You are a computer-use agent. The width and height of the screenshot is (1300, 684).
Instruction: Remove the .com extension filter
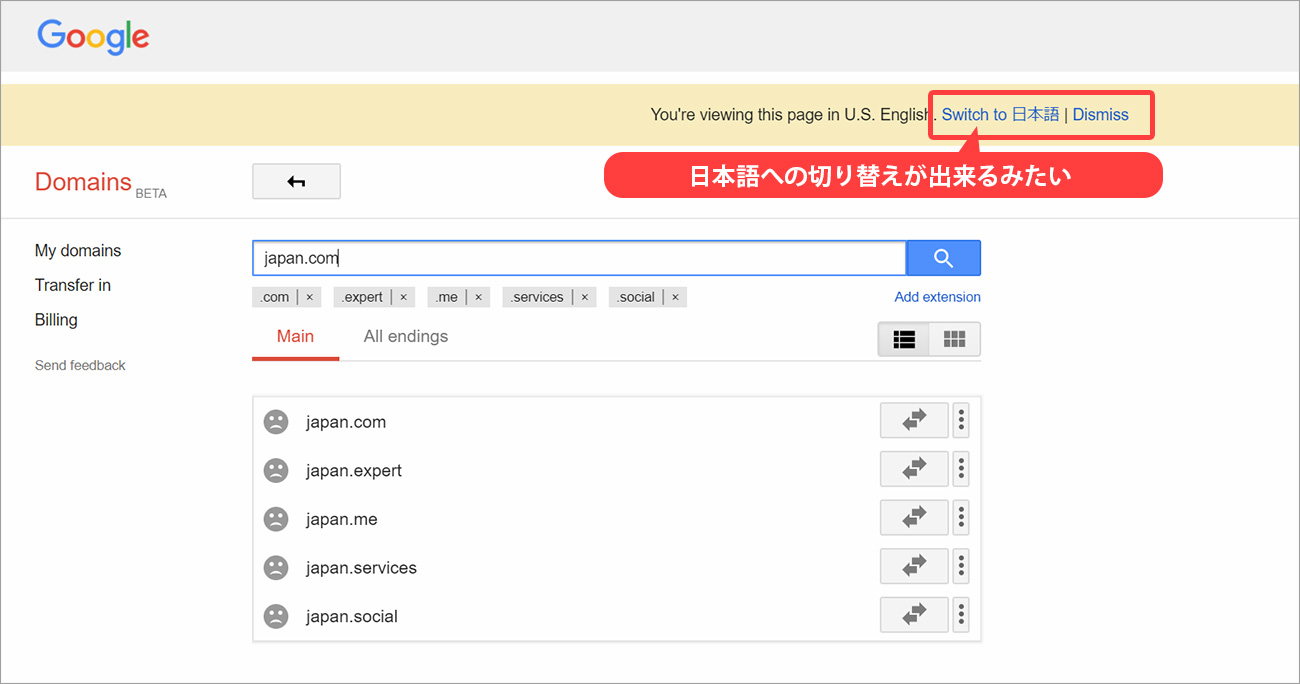pyautogui.click(x=309, y=297)
